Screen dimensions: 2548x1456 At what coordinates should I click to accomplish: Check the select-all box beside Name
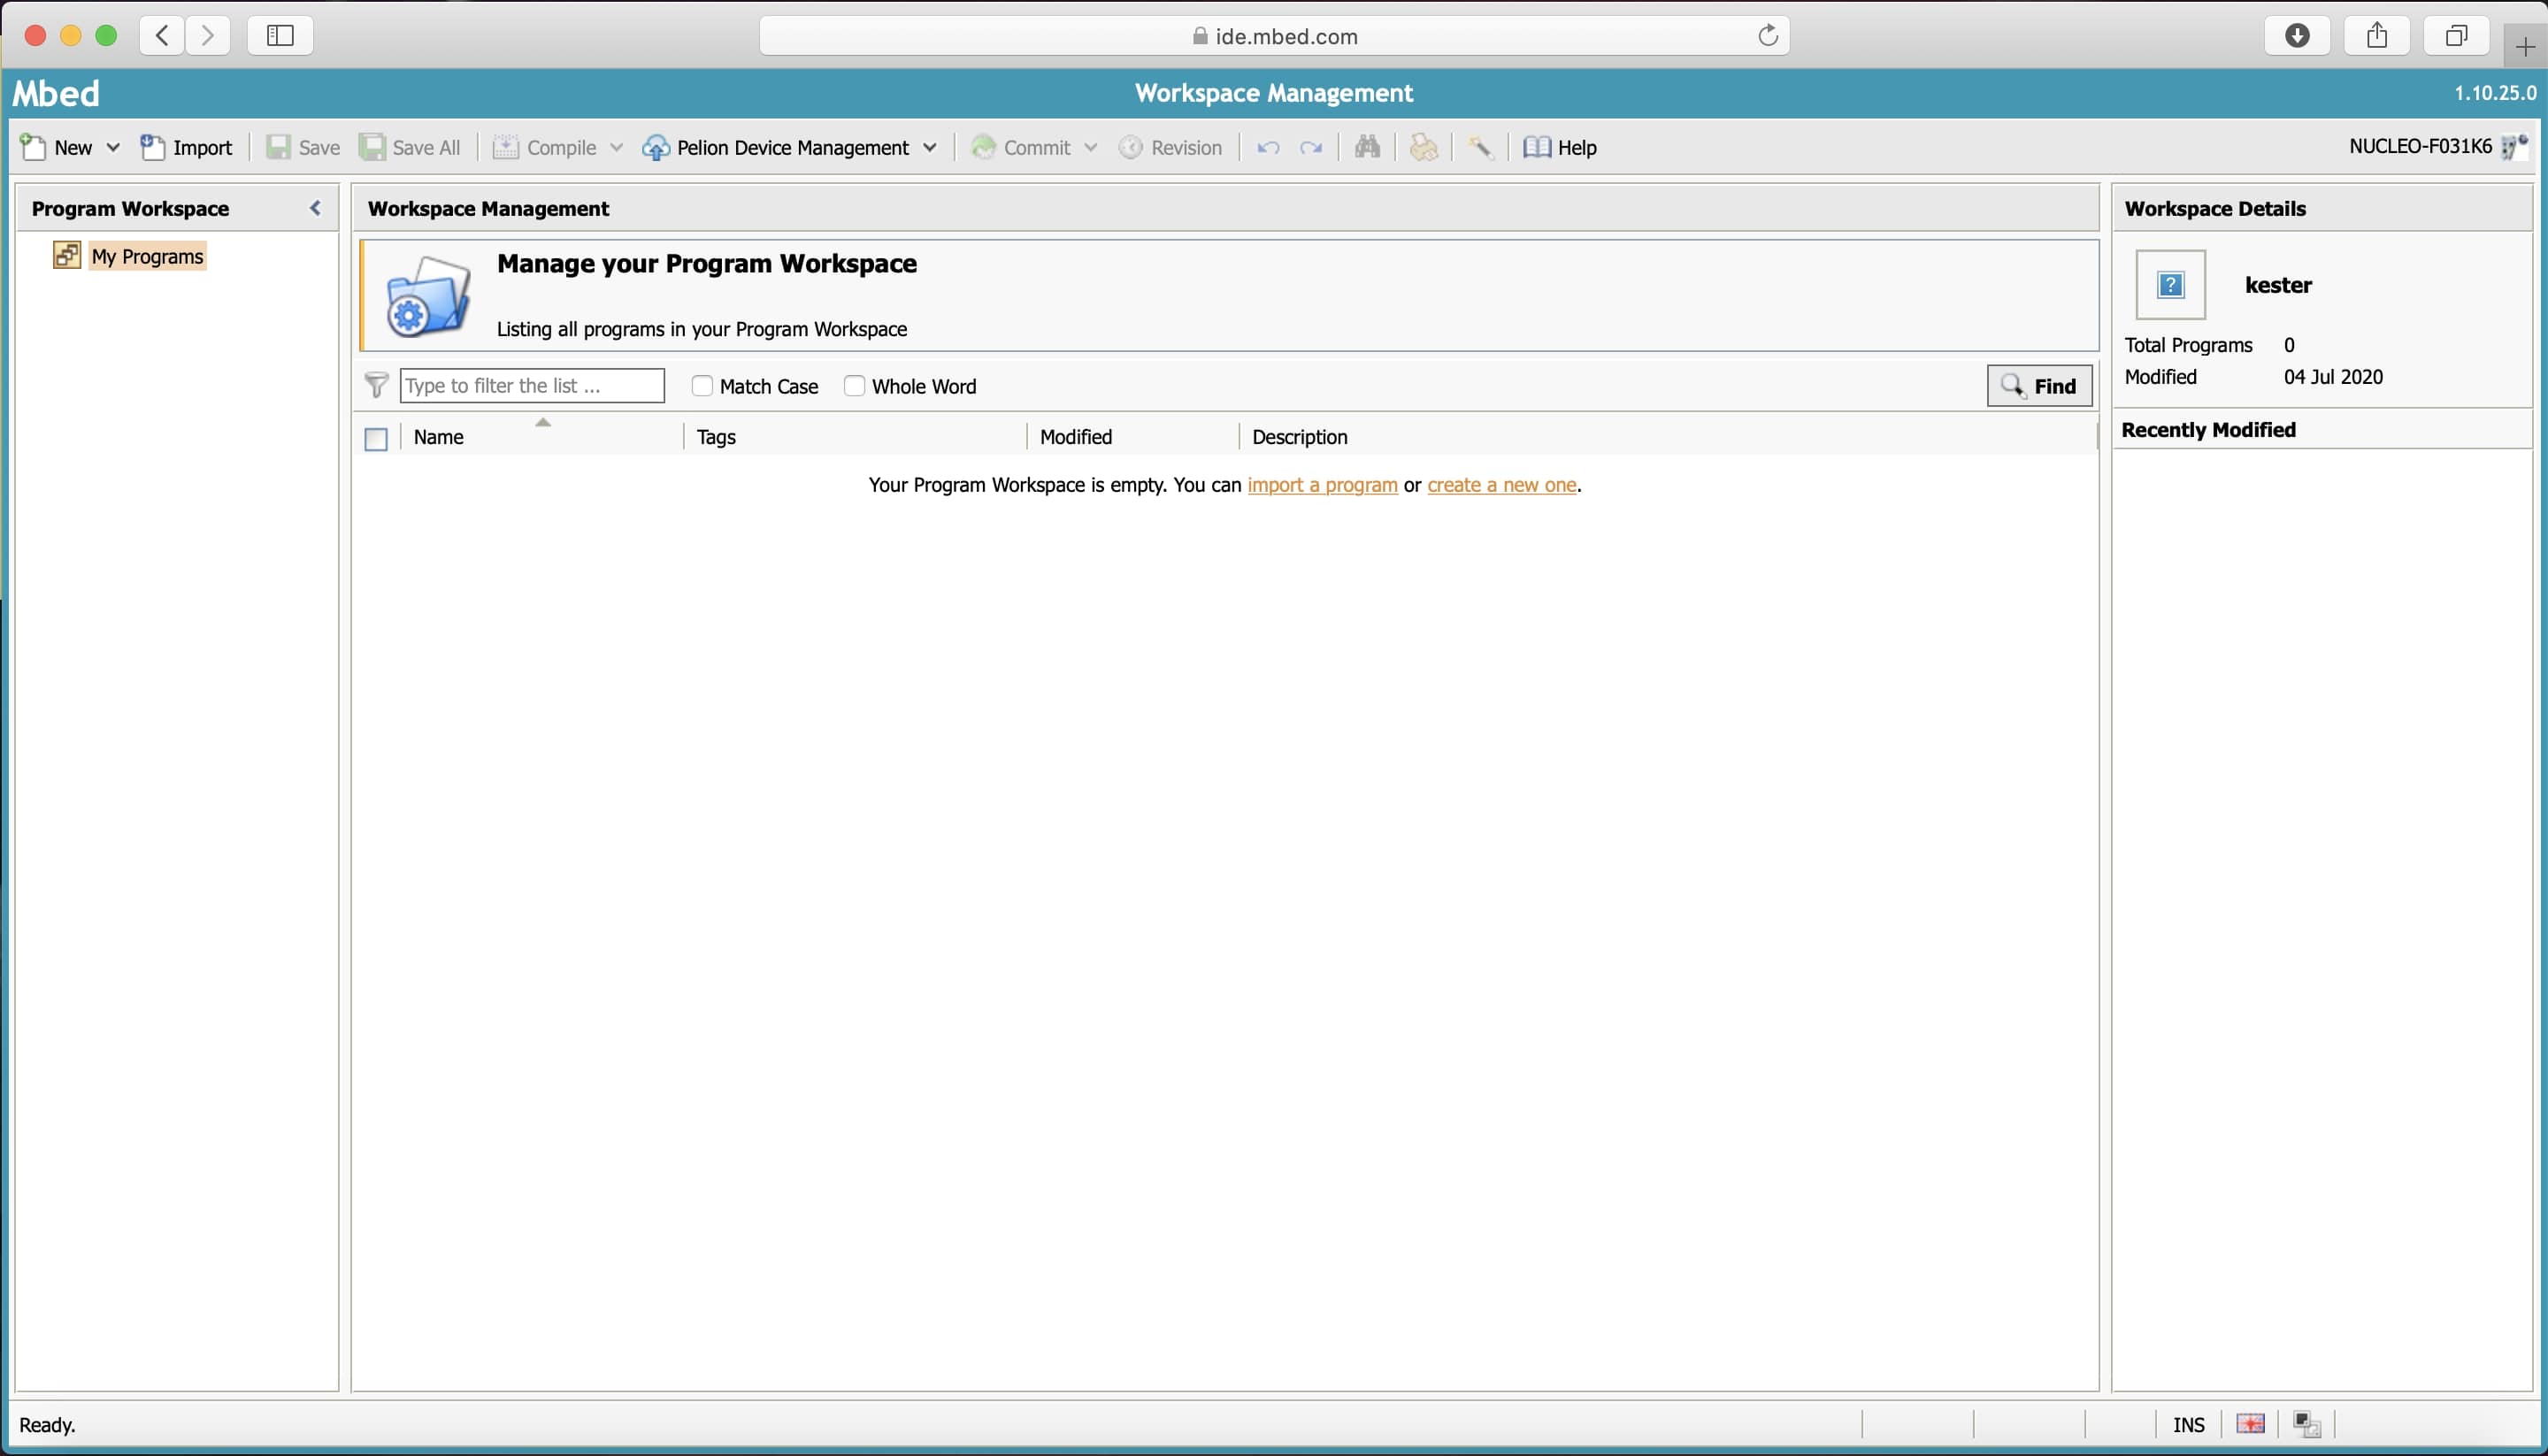tap(376, 439)
